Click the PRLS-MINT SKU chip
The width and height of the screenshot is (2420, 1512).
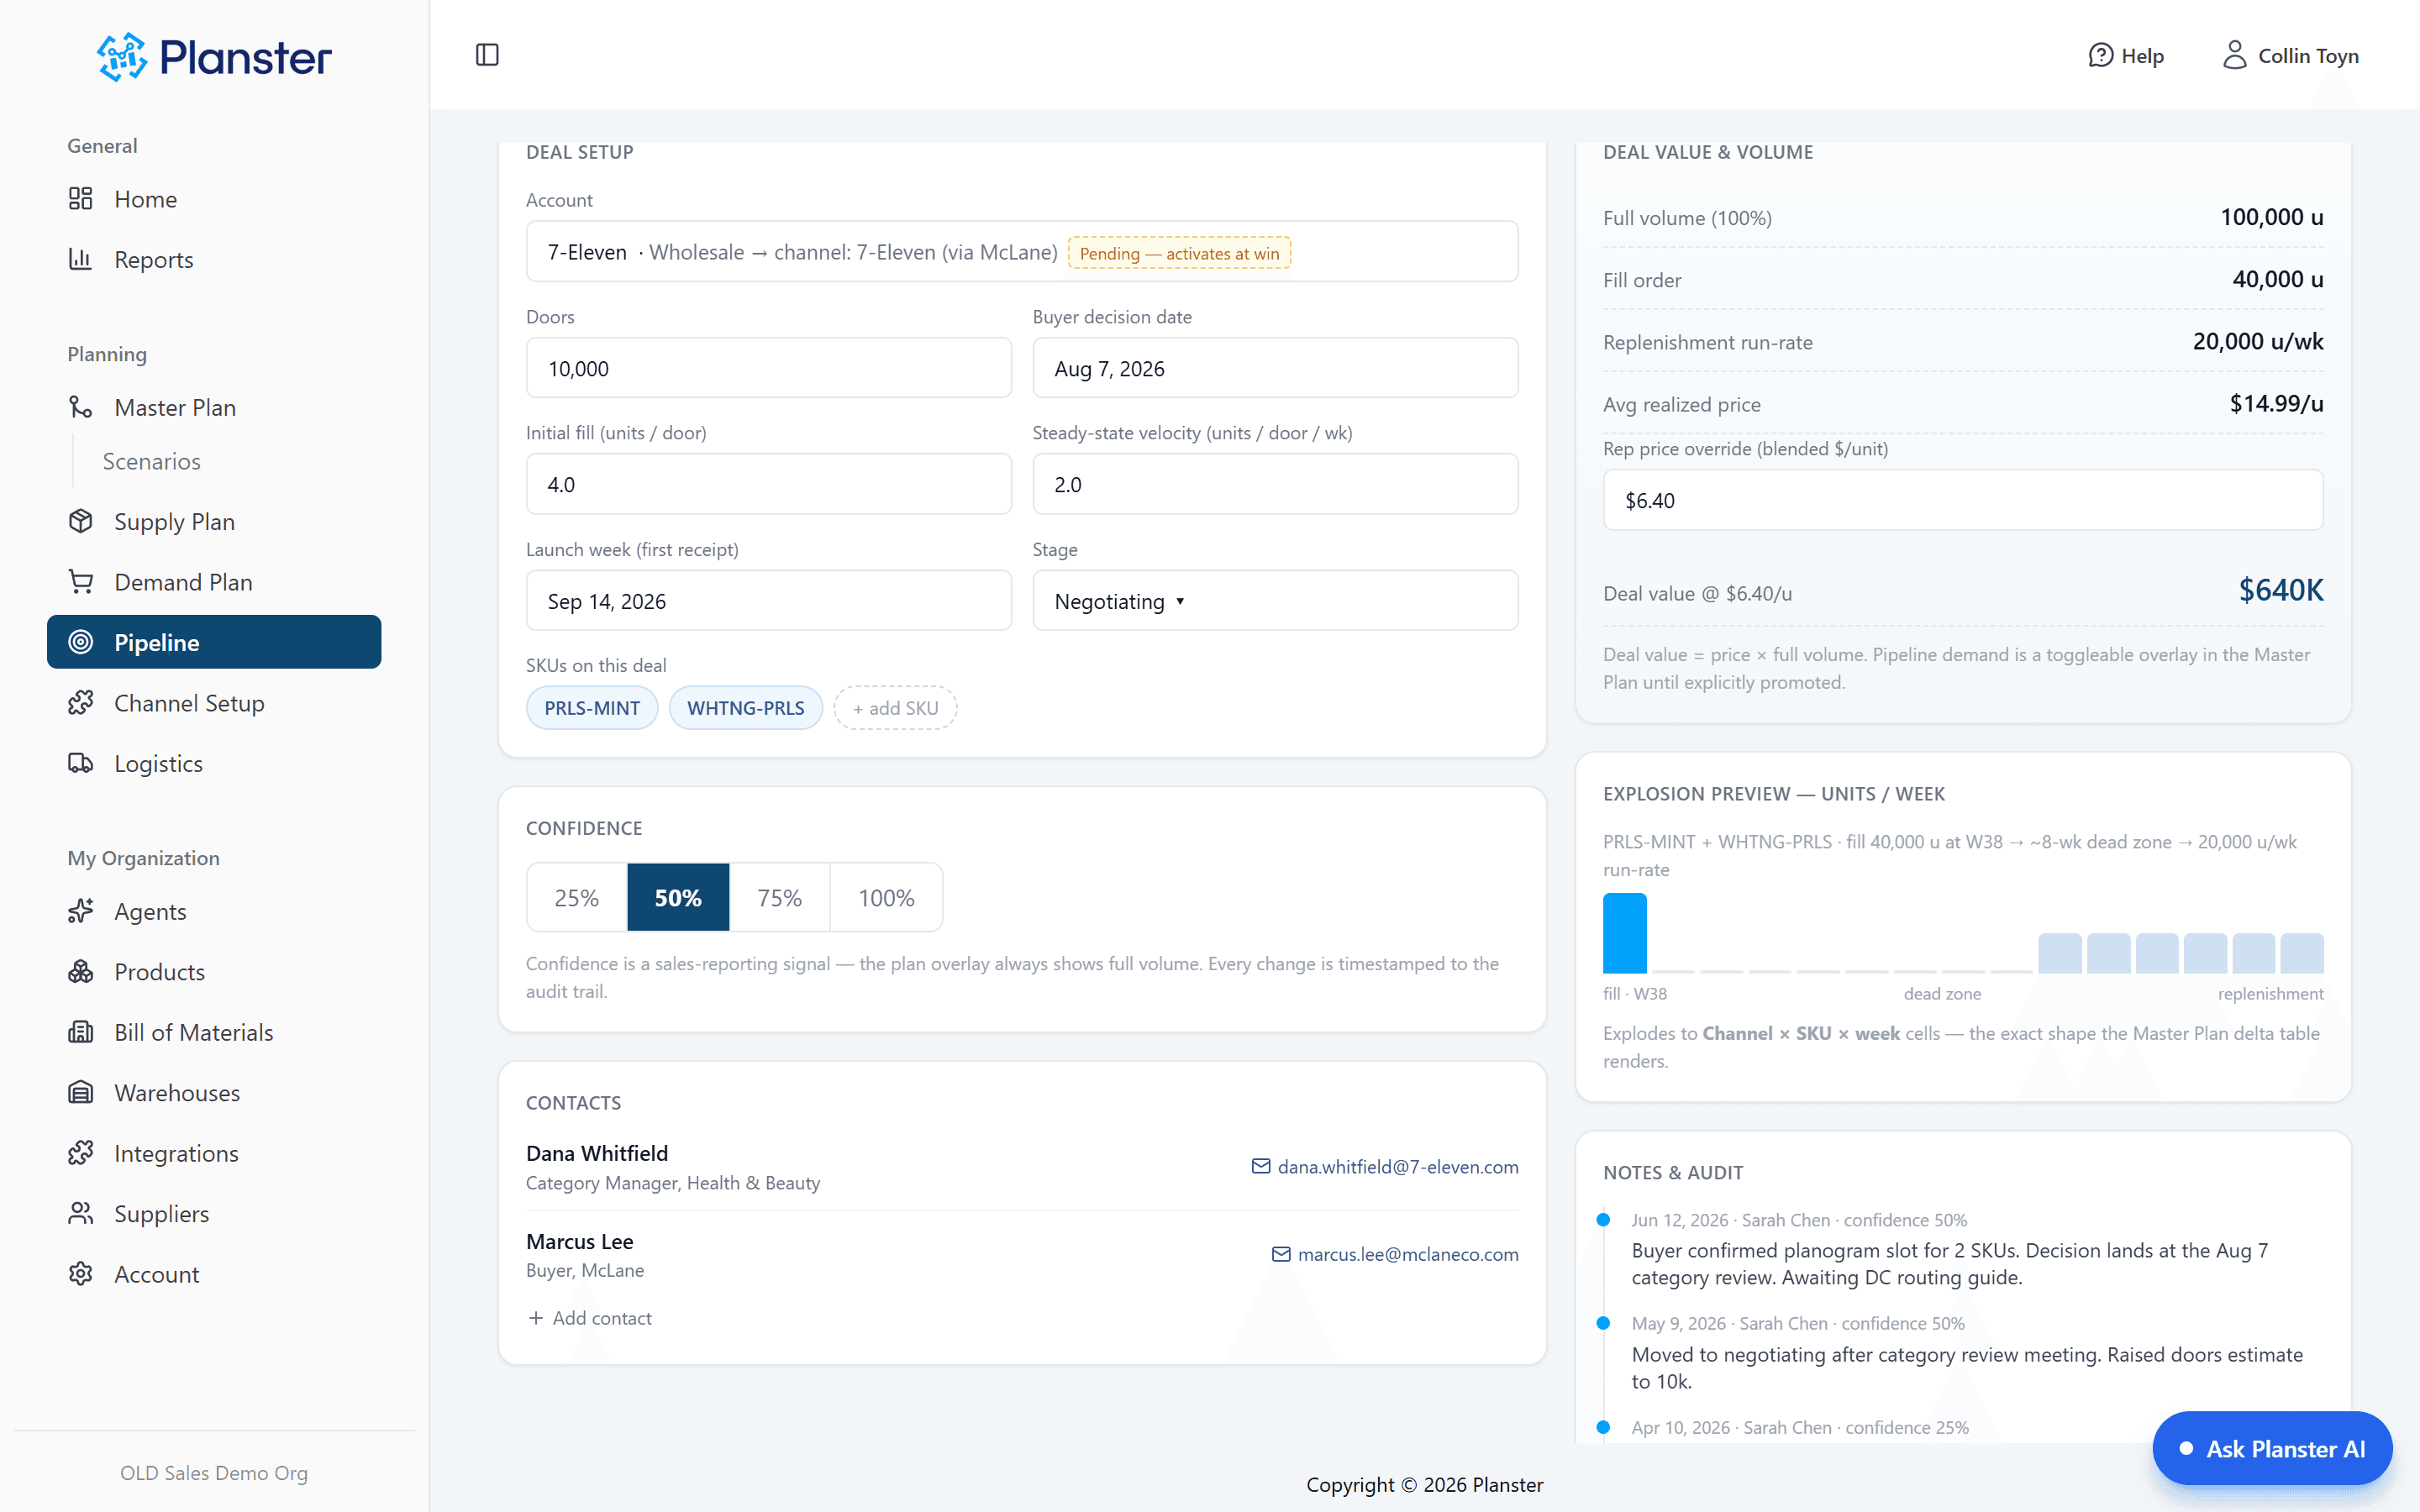pos(592,708)
